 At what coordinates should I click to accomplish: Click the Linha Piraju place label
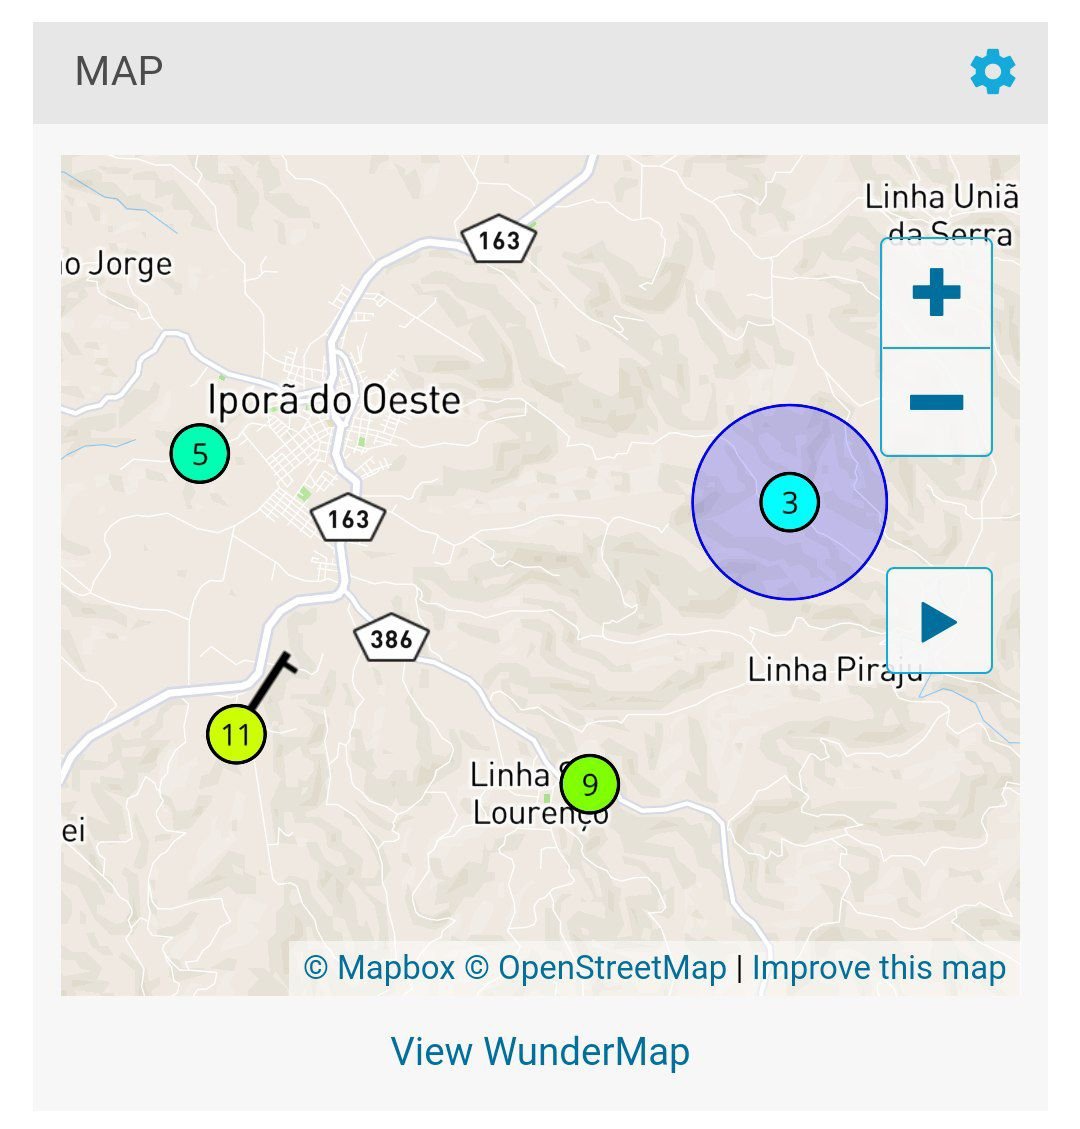tap(835, 670)
